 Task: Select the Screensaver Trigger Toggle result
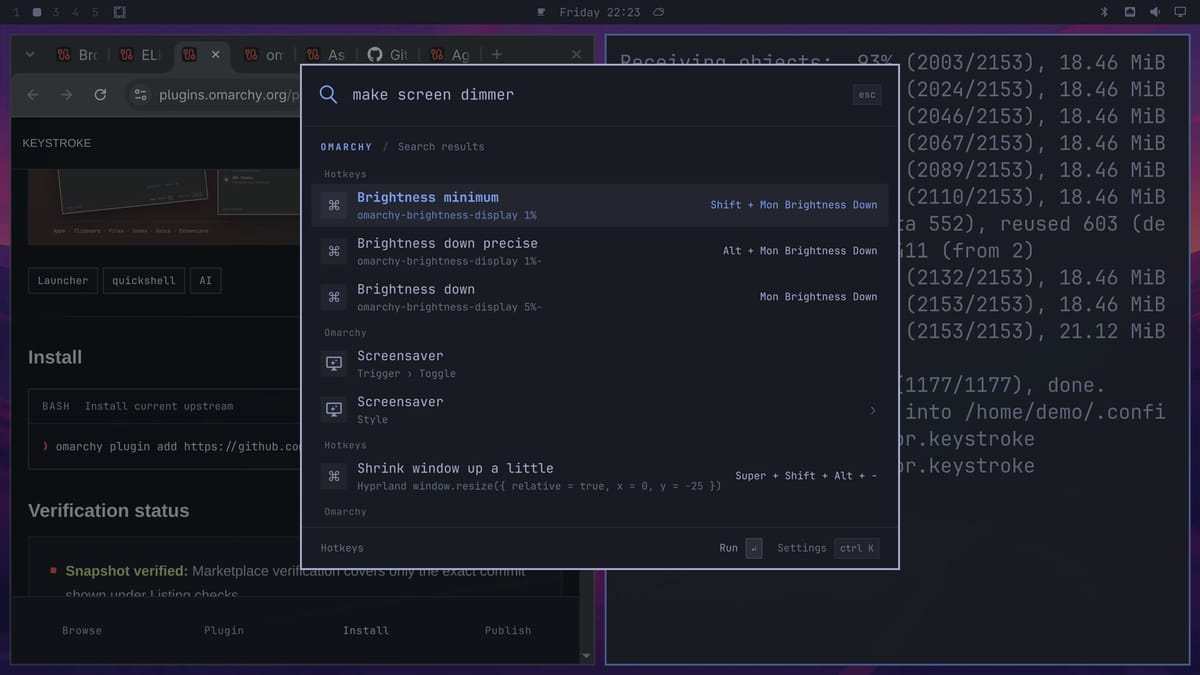(x=600, y=363)
